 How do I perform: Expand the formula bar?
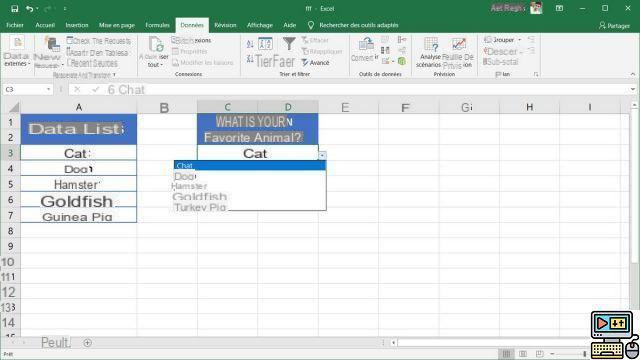point(633,89)
